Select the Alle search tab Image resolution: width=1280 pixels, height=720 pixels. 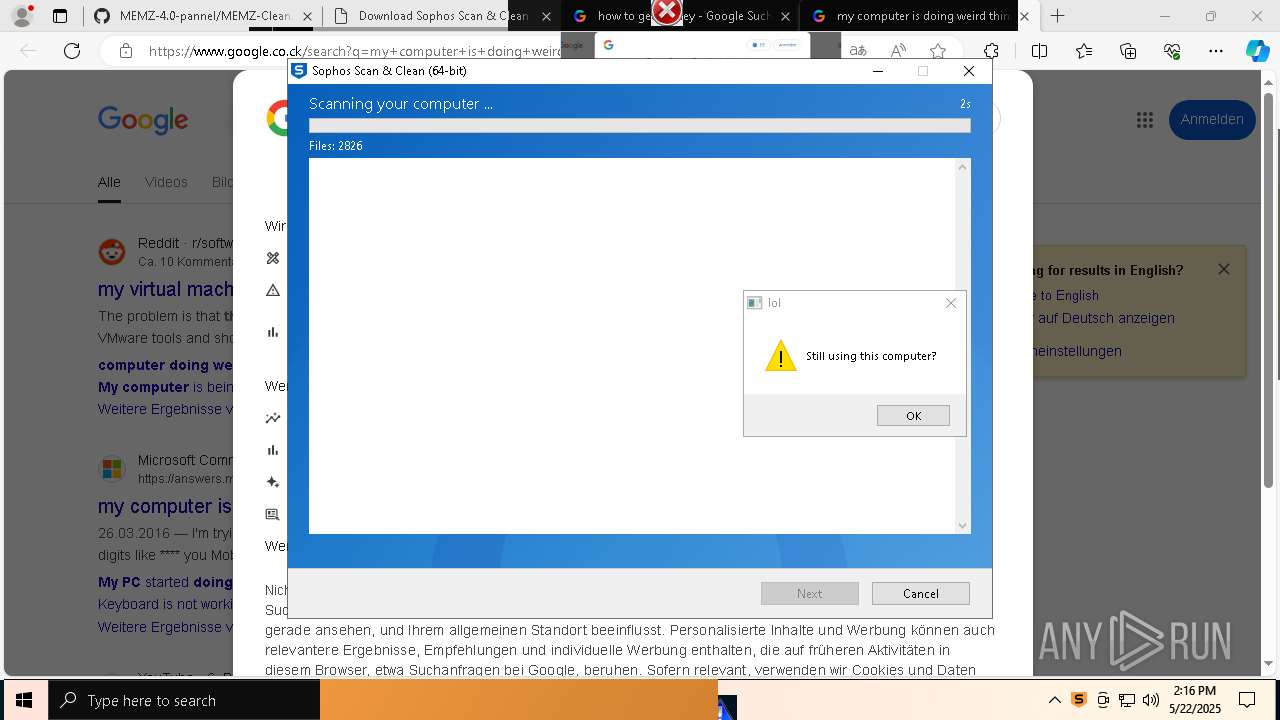click(x=109, y=182)
